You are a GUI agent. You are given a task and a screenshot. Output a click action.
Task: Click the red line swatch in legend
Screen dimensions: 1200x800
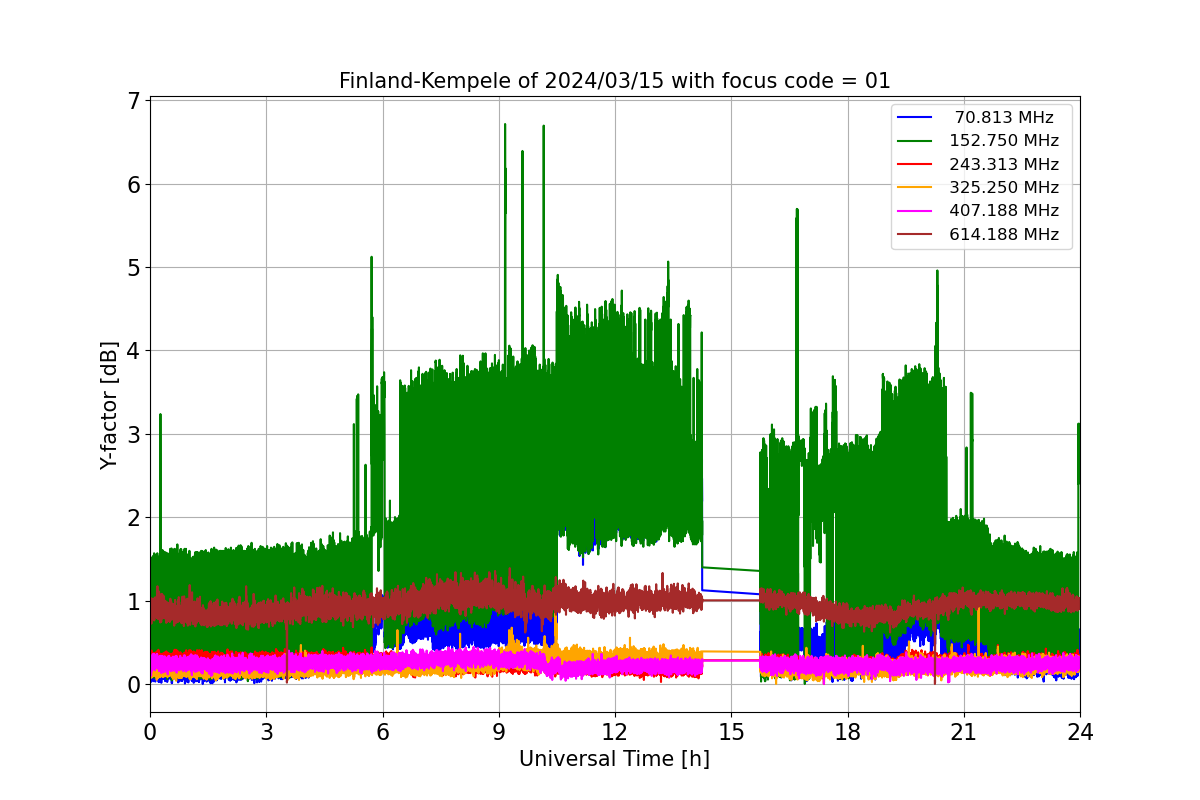(915, 165)
